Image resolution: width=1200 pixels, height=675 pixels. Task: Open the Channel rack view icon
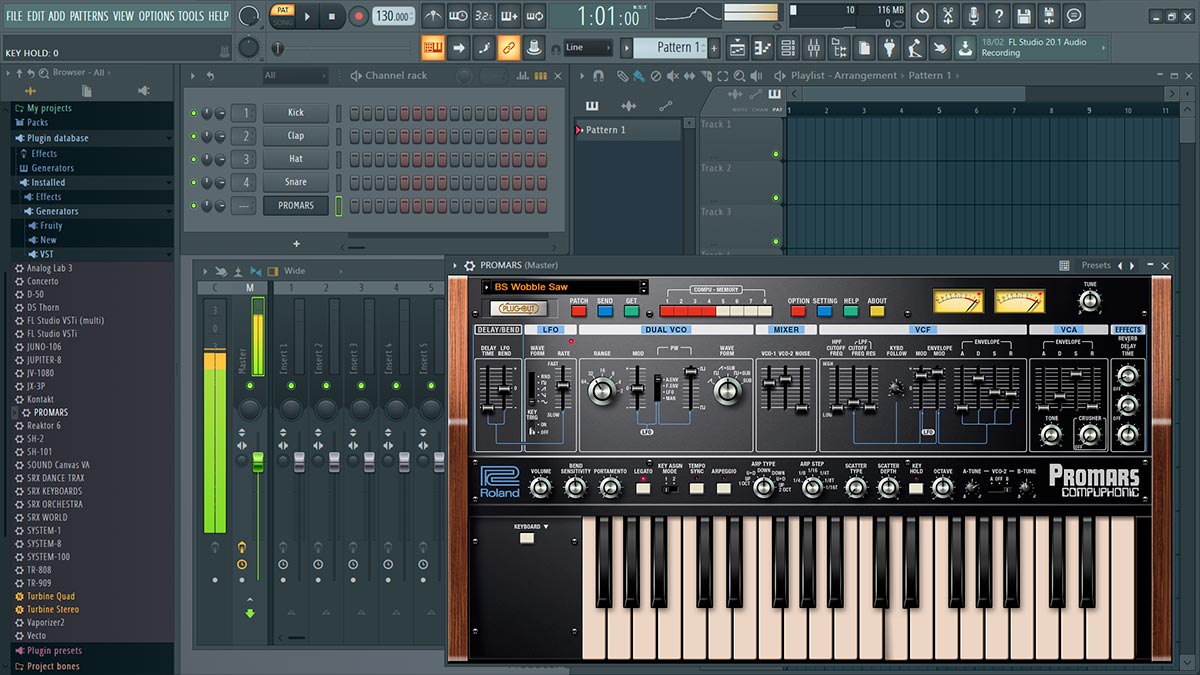[x=788, y=47]
